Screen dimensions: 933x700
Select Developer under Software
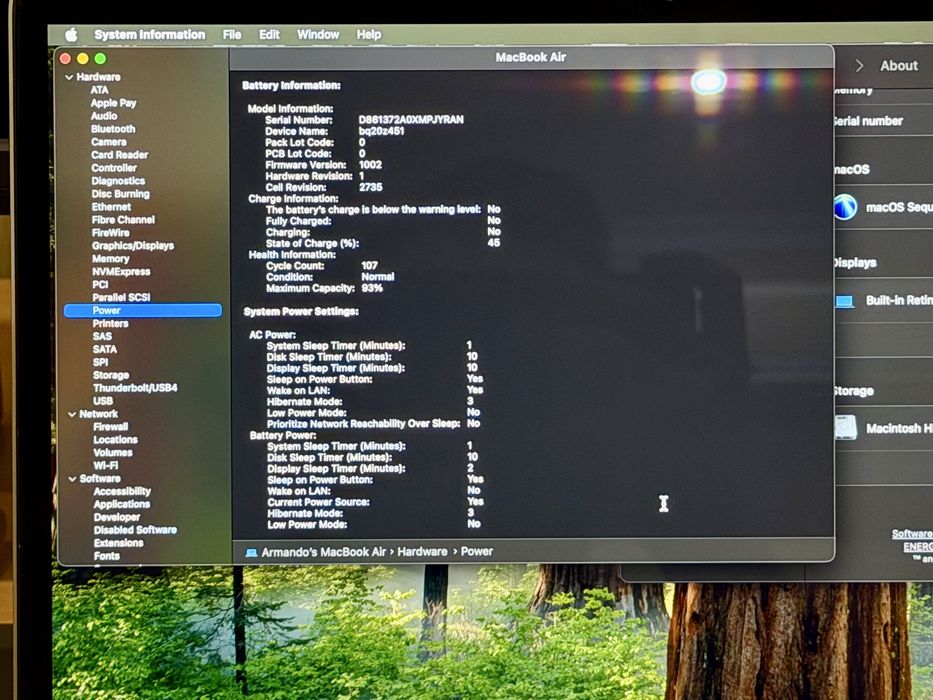(117, 518)
